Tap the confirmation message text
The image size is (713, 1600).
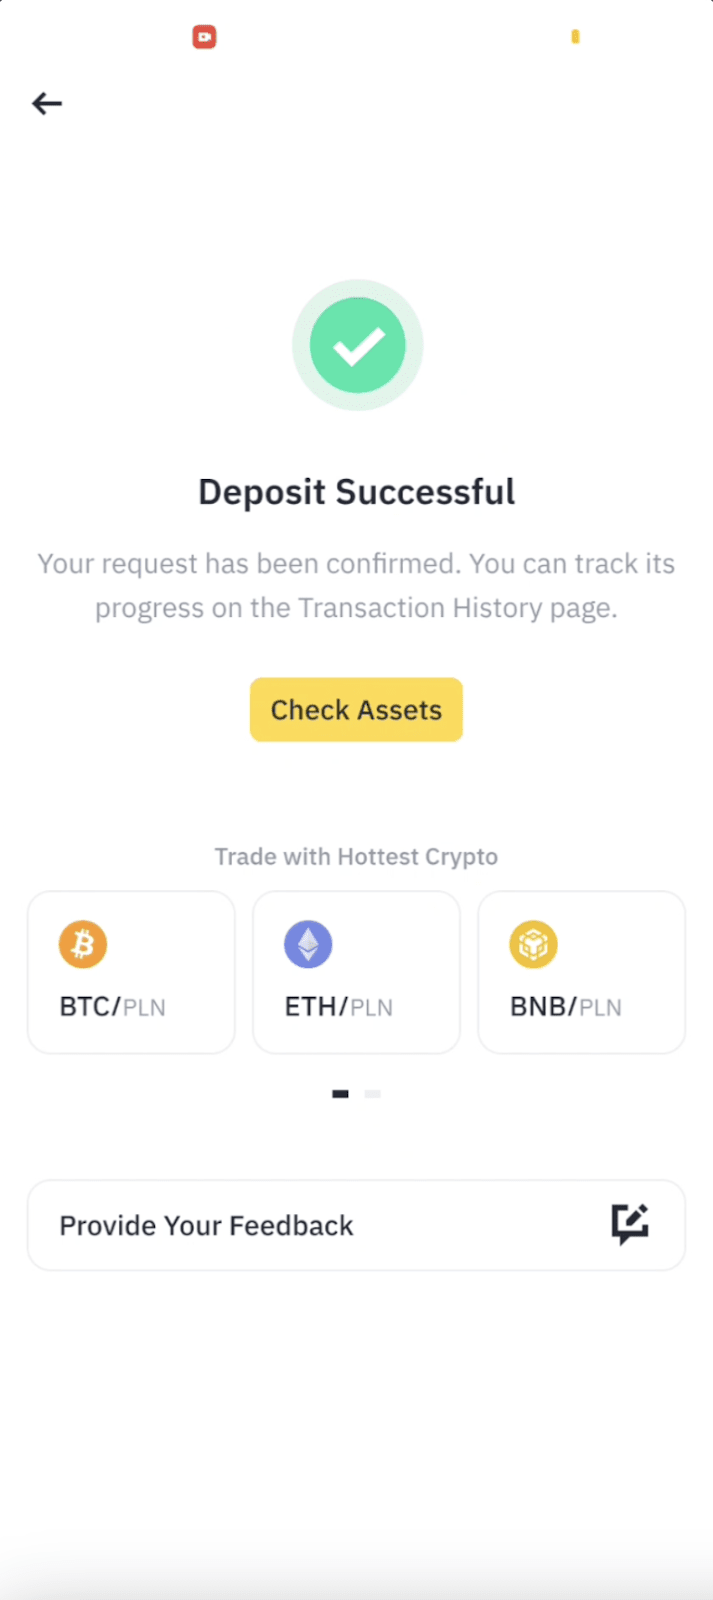click(x=357, y=585)
